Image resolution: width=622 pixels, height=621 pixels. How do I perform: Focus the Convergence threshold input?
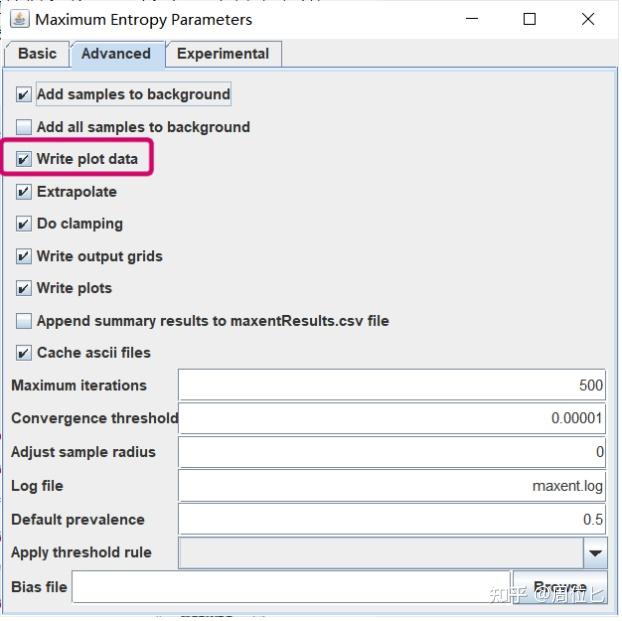392,418
